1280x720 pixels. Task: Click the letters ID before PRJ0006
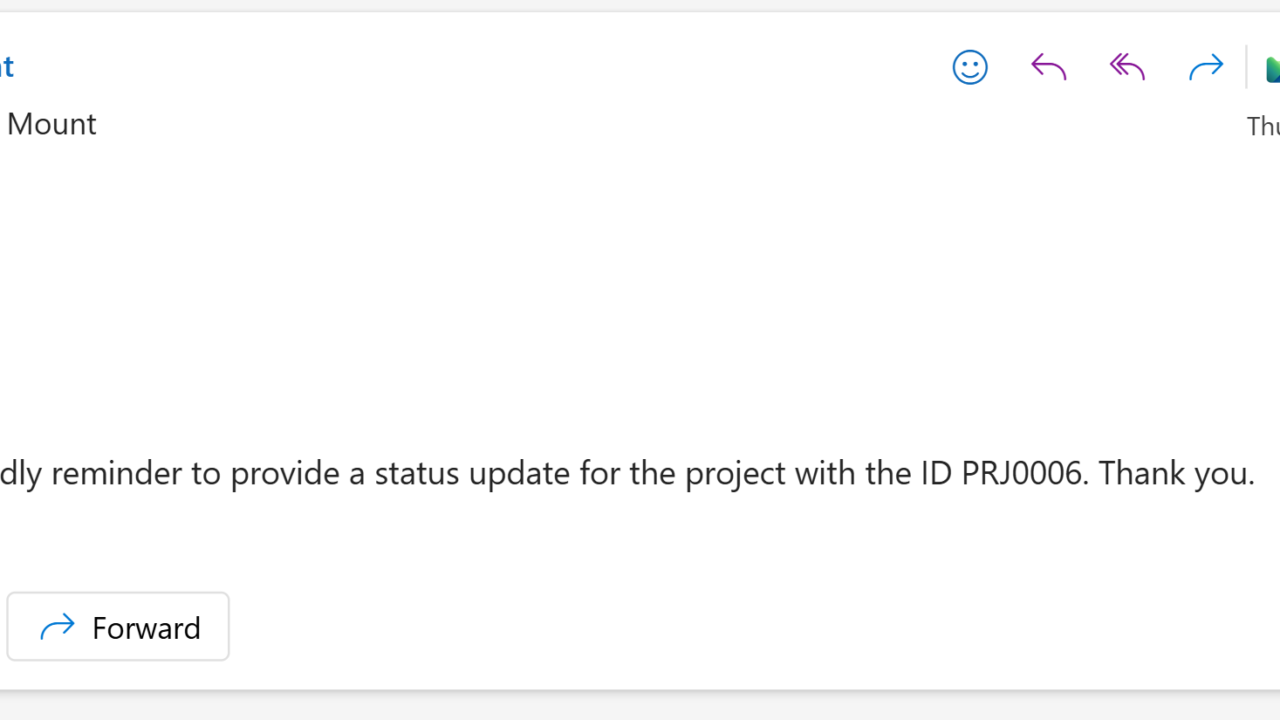coord(937,473)
